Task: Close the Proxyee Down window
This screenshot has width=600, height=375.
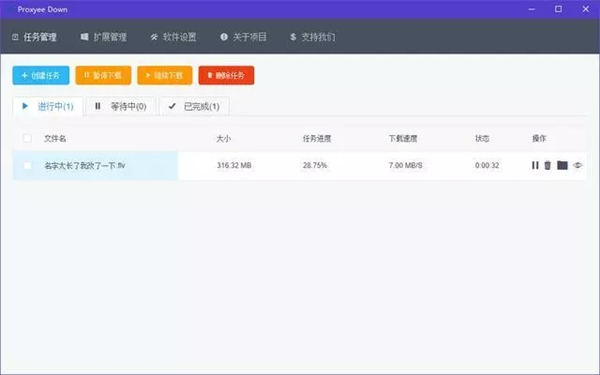Action: 585,9
